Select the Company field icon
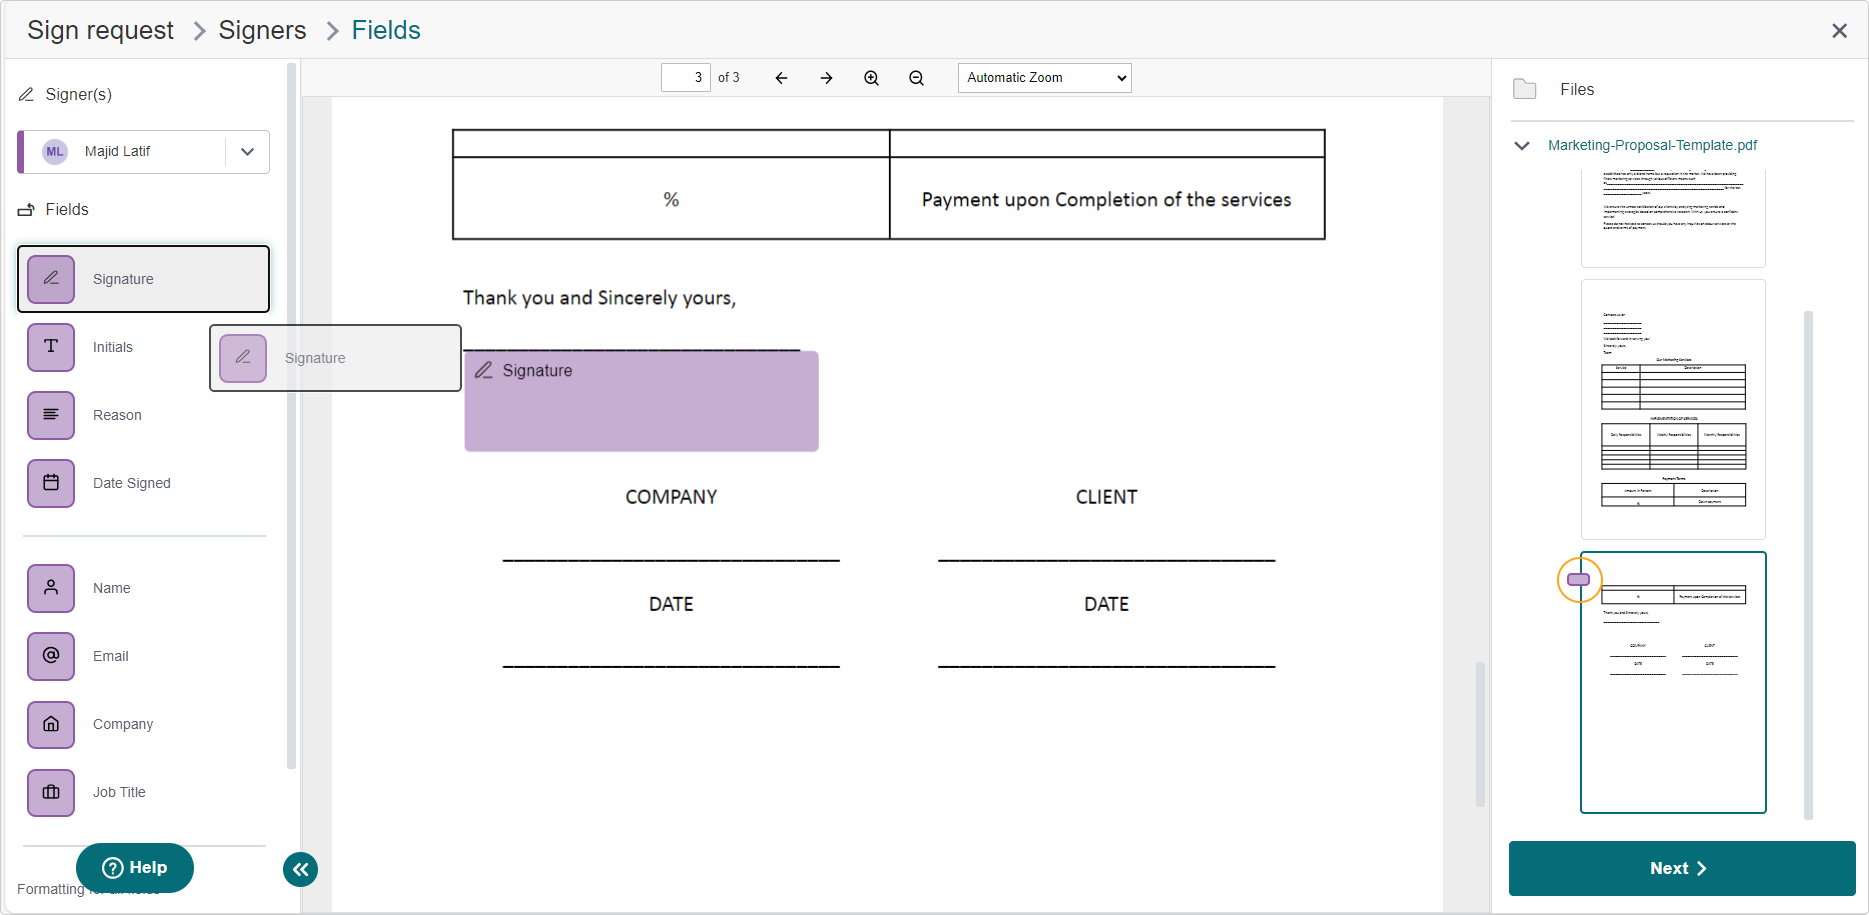Viewport: 1869px width, 915px height. point(51,724)
